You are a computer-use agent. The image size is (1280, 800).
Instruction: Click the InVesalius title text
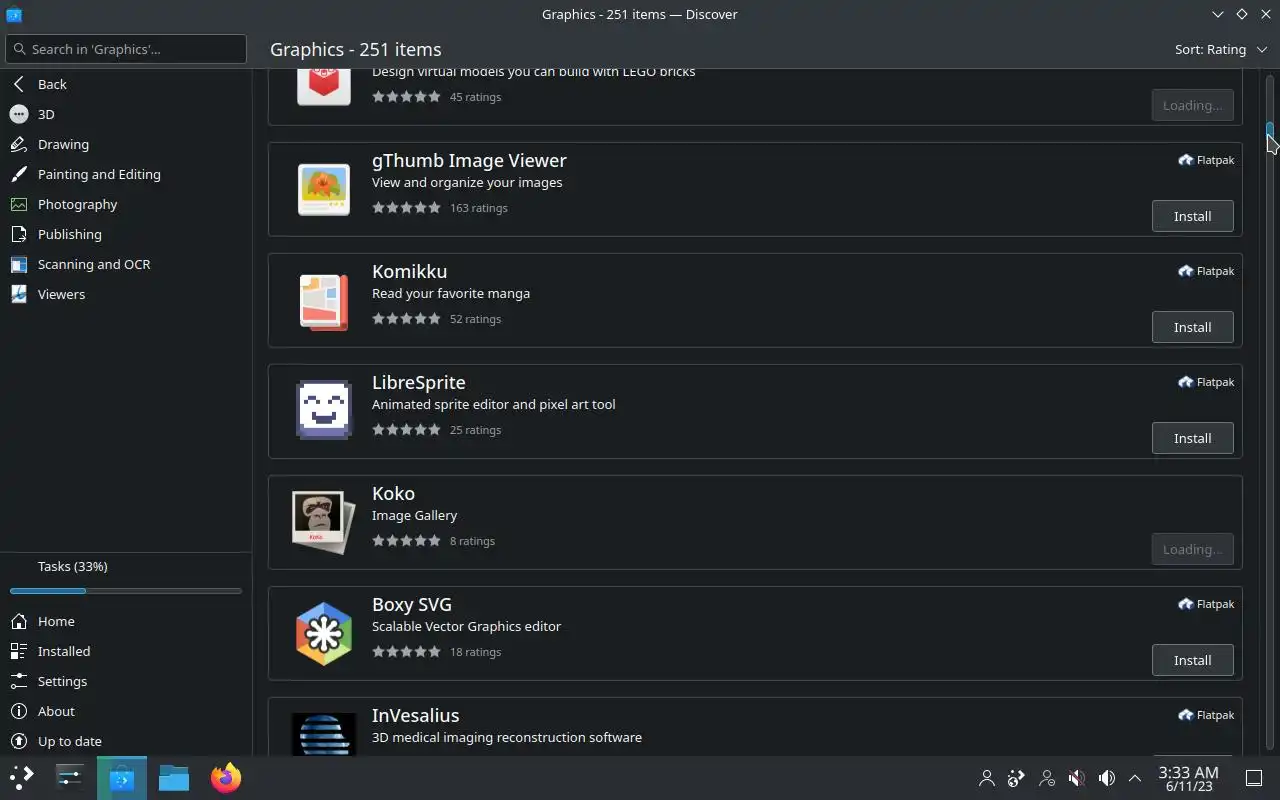tap(415, 715)
